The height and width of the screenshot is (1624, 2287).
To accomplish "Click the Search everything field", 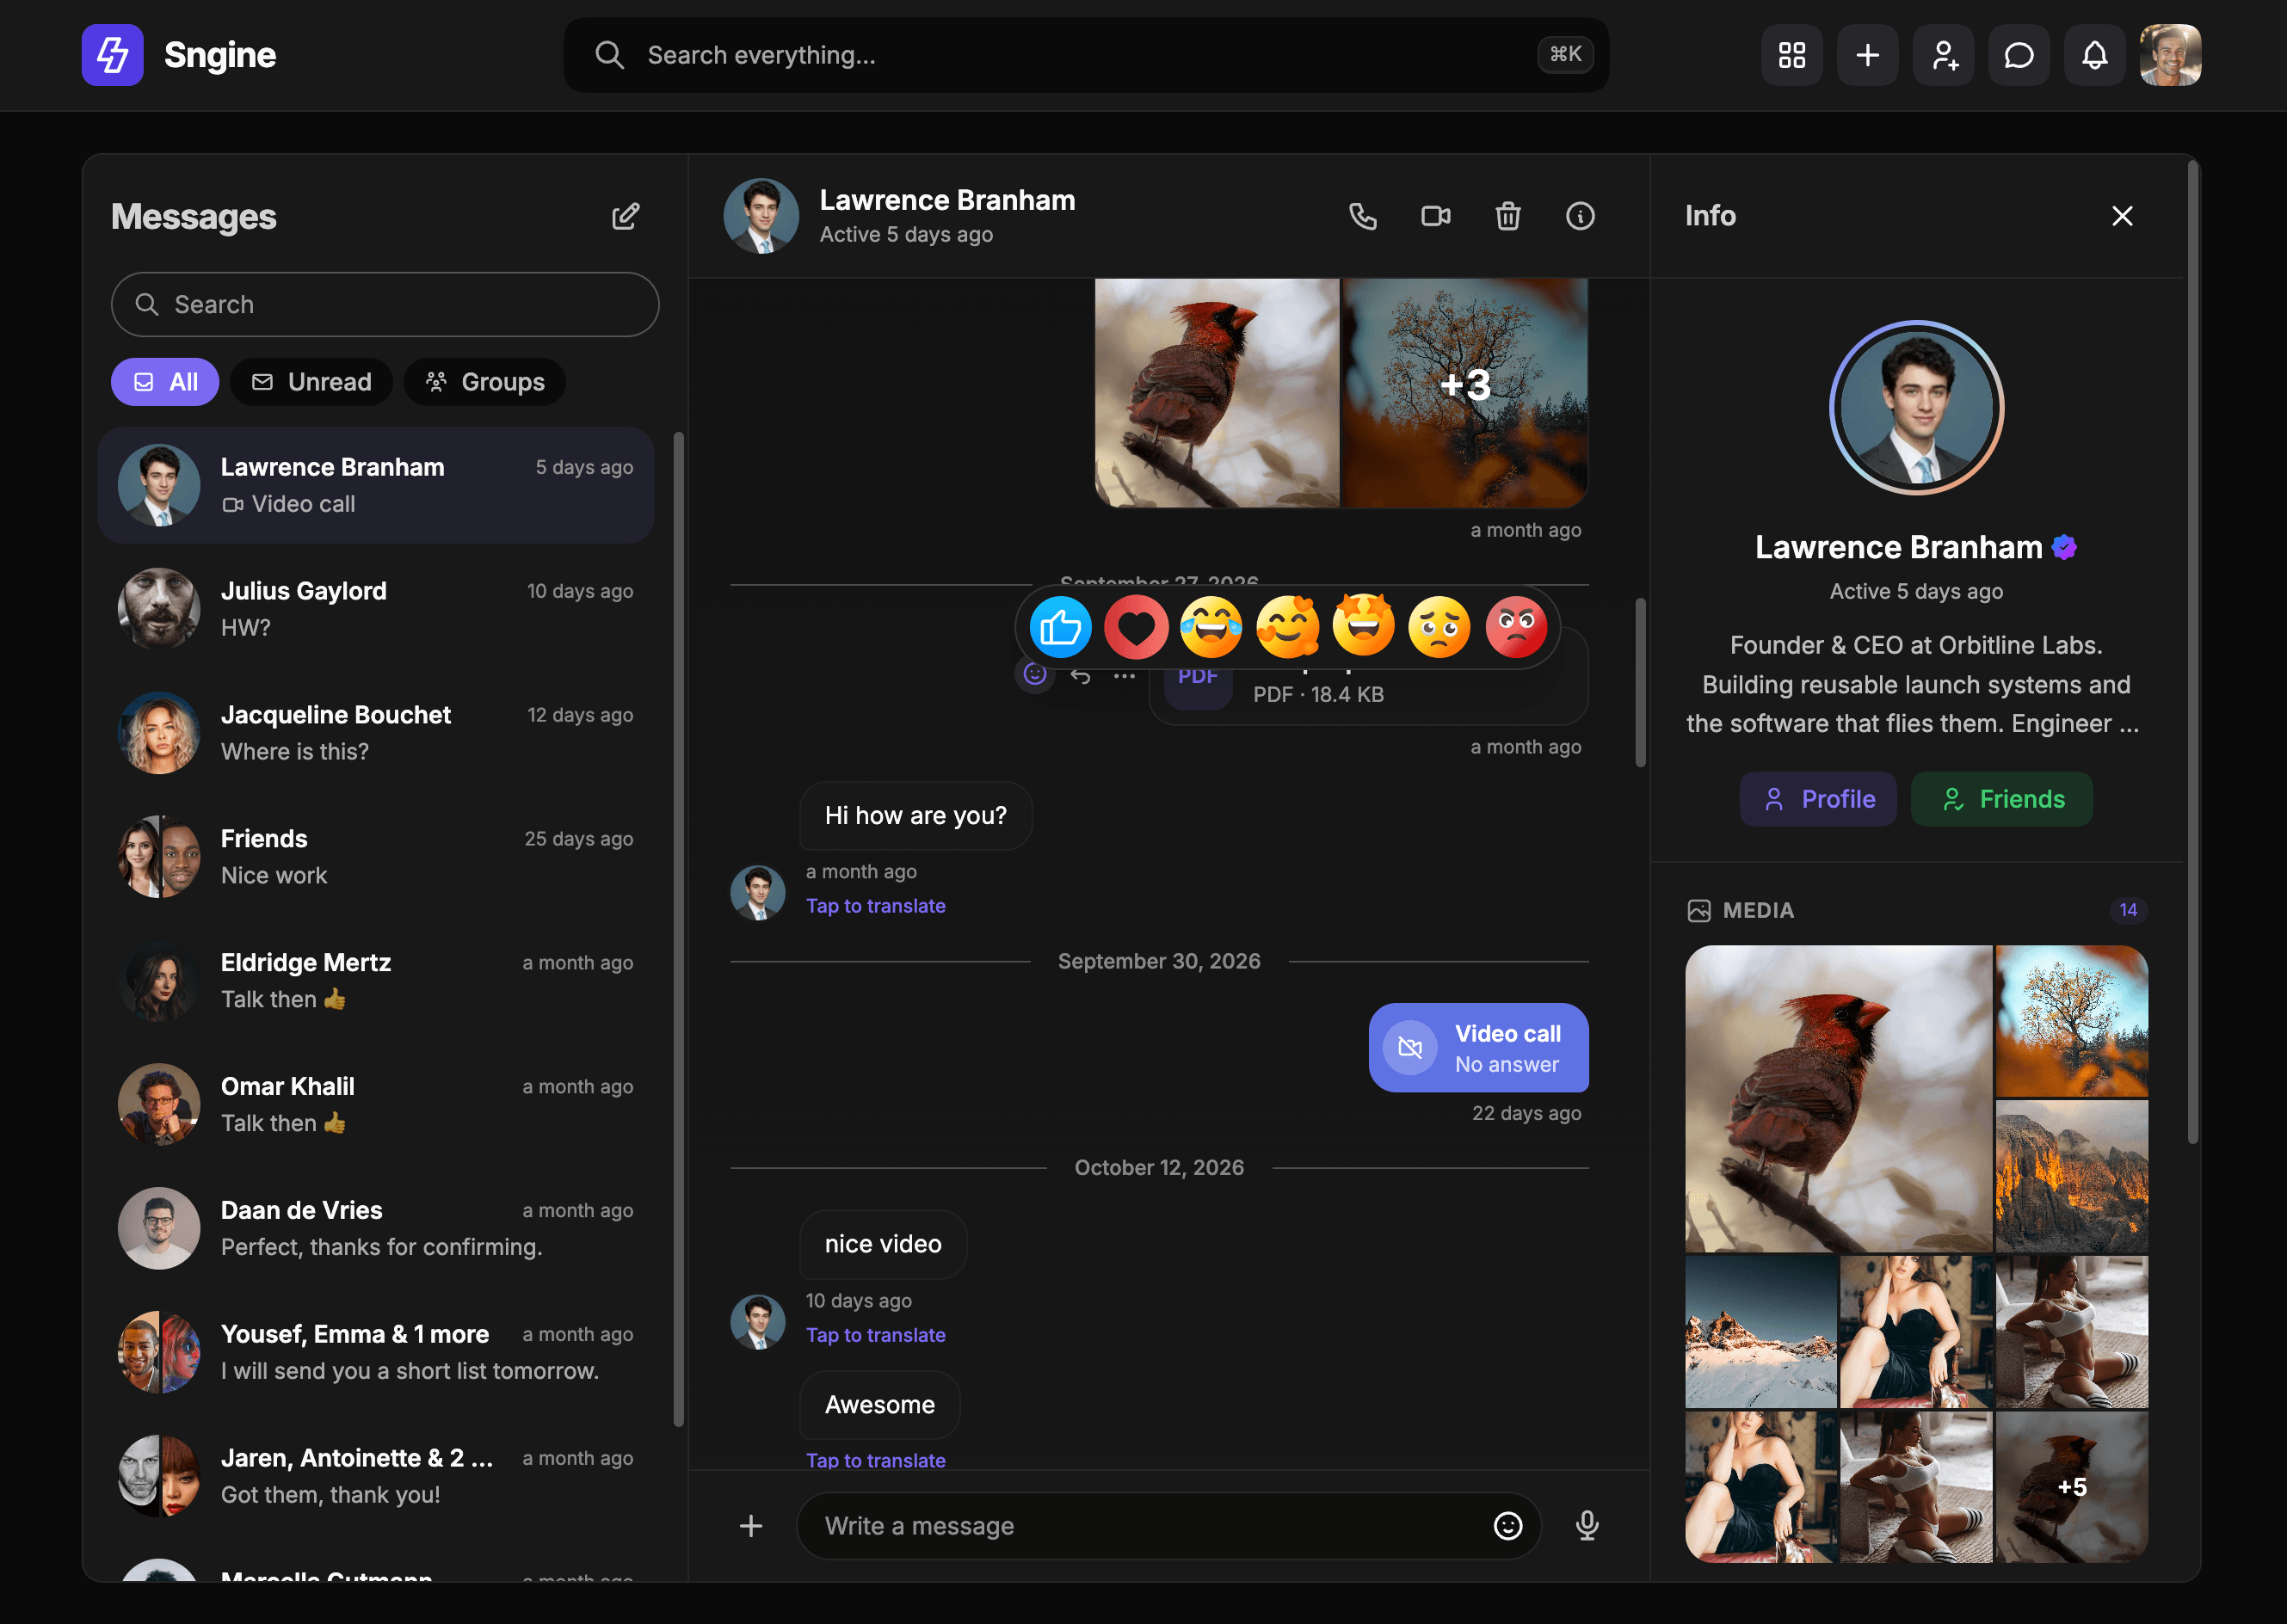I will coord(1086,55).
